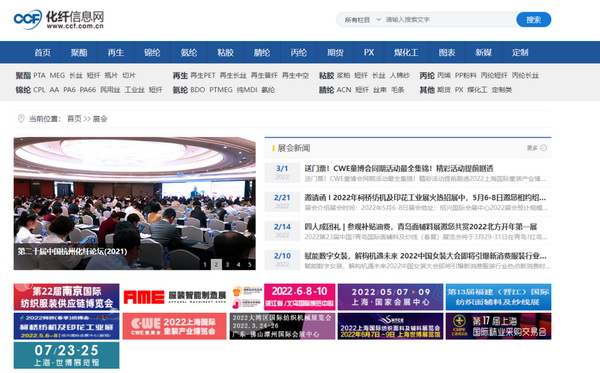Open the 期货 navigation menu item

[335, 52]
